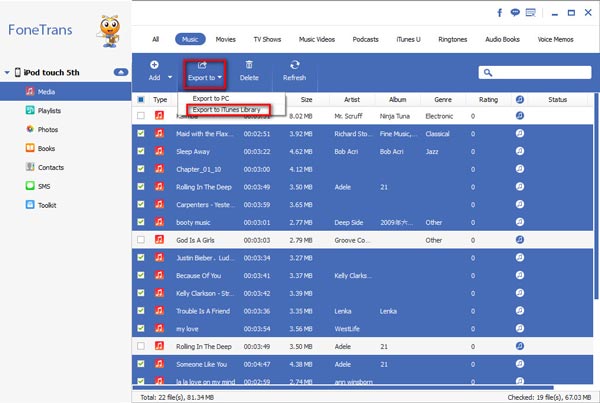Sort by the Rating column header
Screen dimensions: 600x403
(488, 100)
